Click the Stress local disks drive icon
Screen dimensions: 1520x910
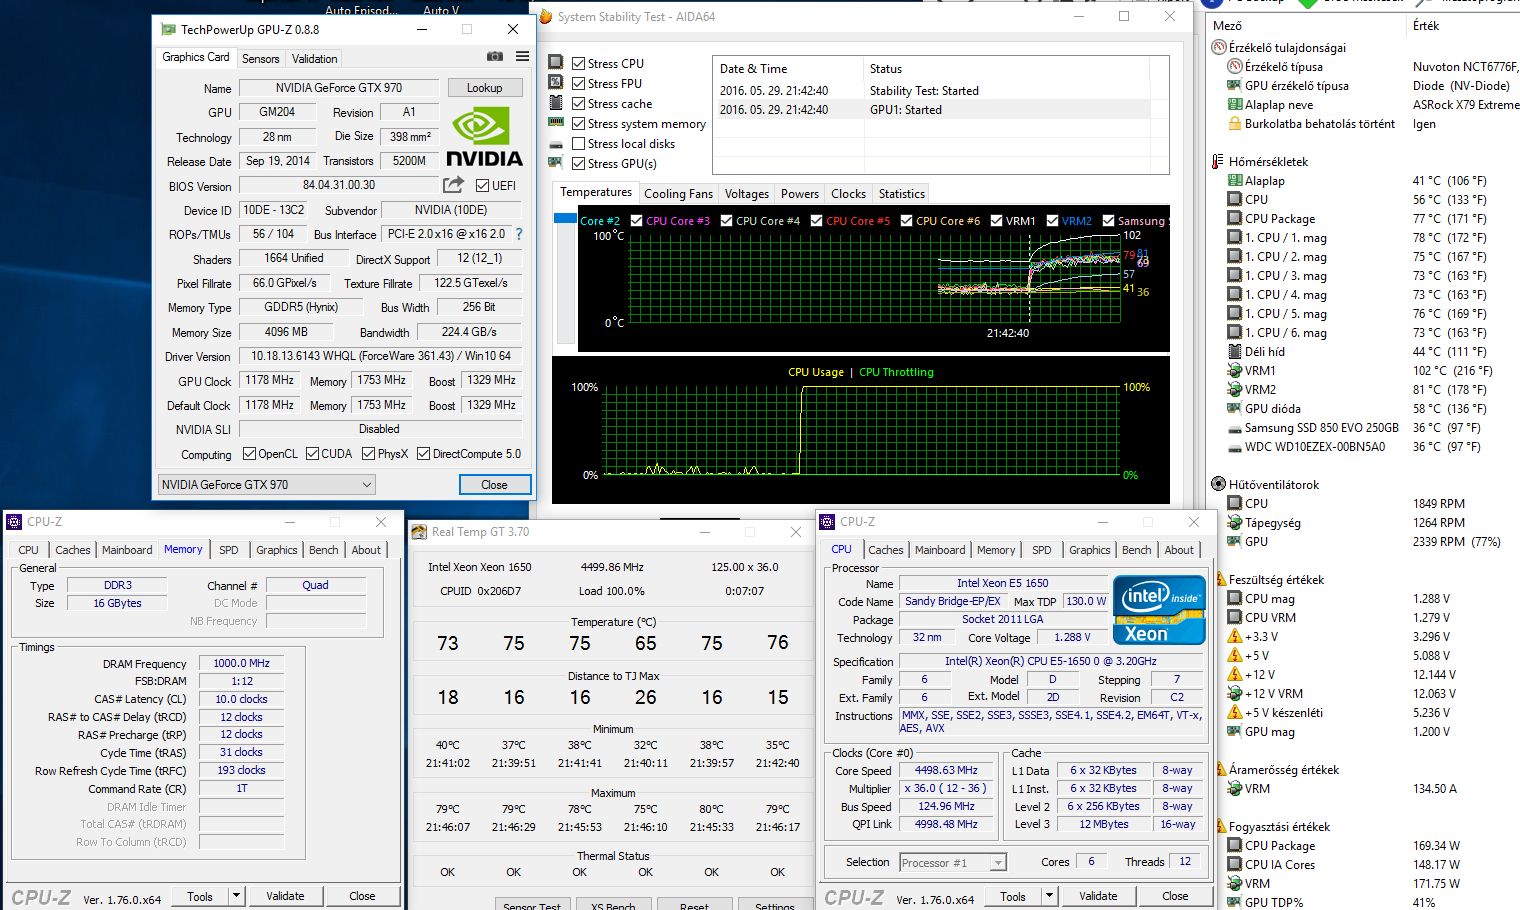tap(556, 144)
